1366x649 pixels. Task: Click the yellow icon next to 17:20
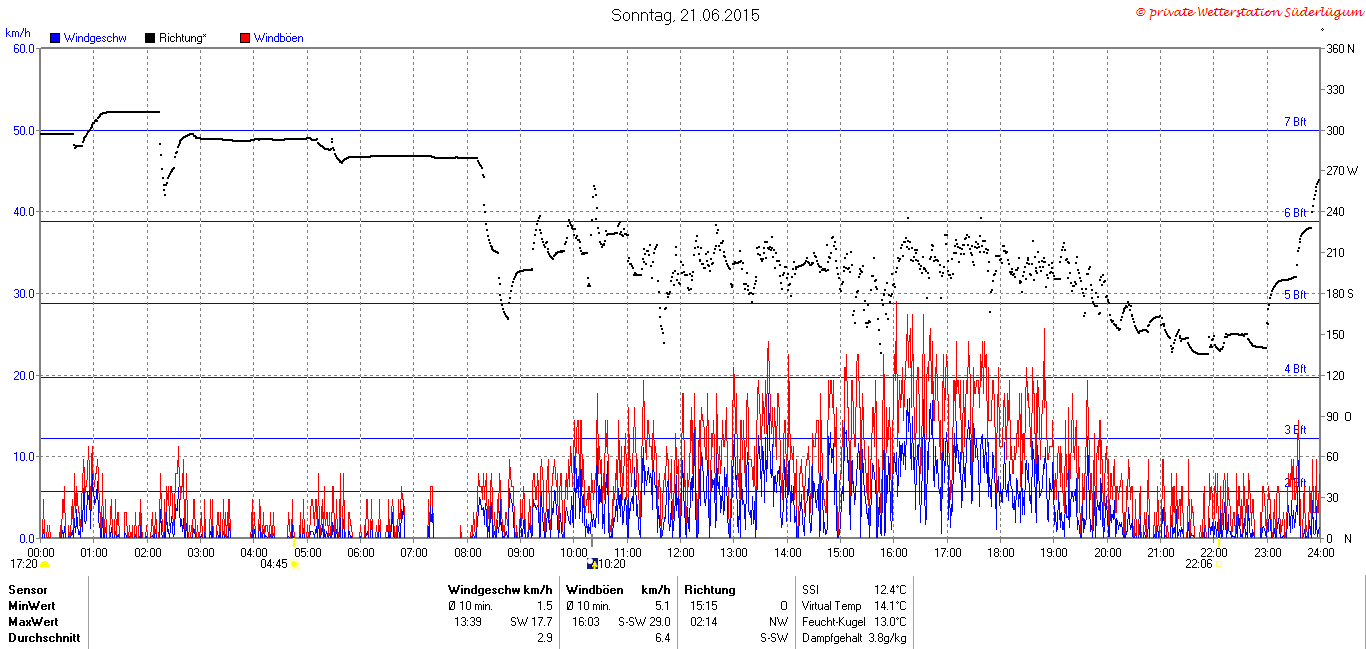click(x=45, y=564)
